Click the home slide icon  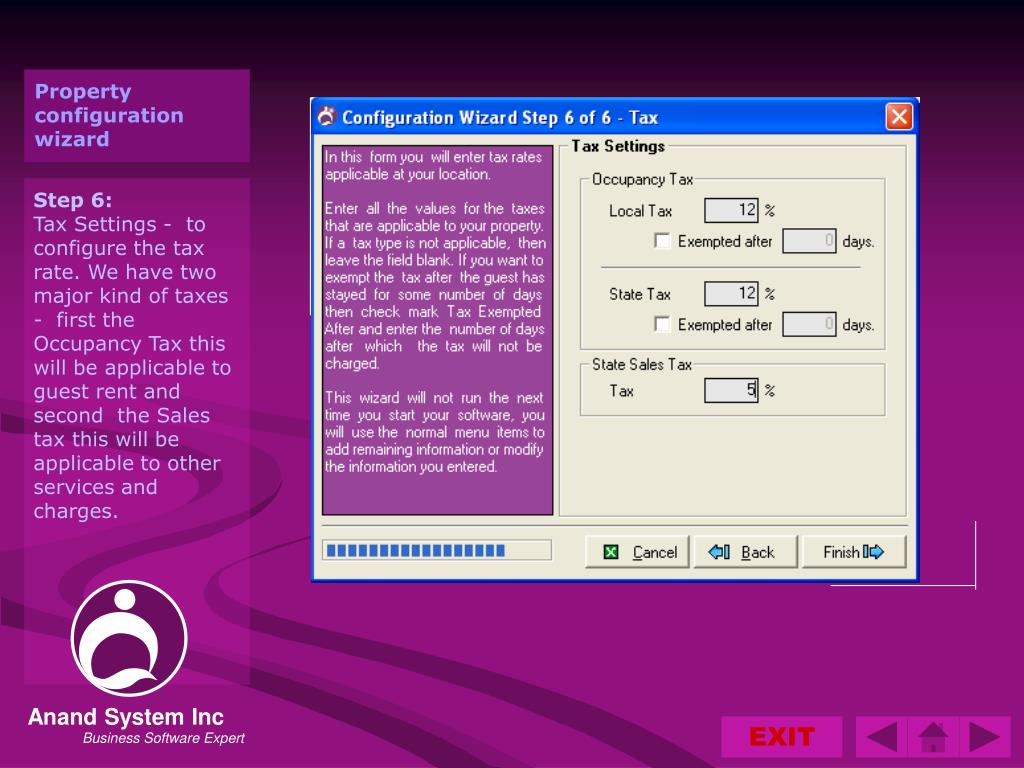pos(933,737)
